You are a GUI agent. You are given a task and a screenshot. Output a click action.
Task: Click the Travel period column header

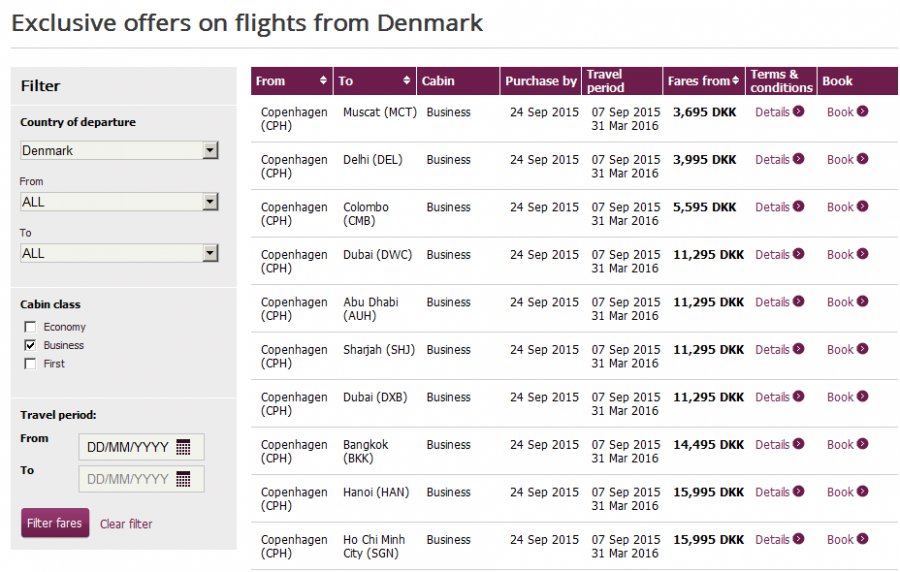622,81
